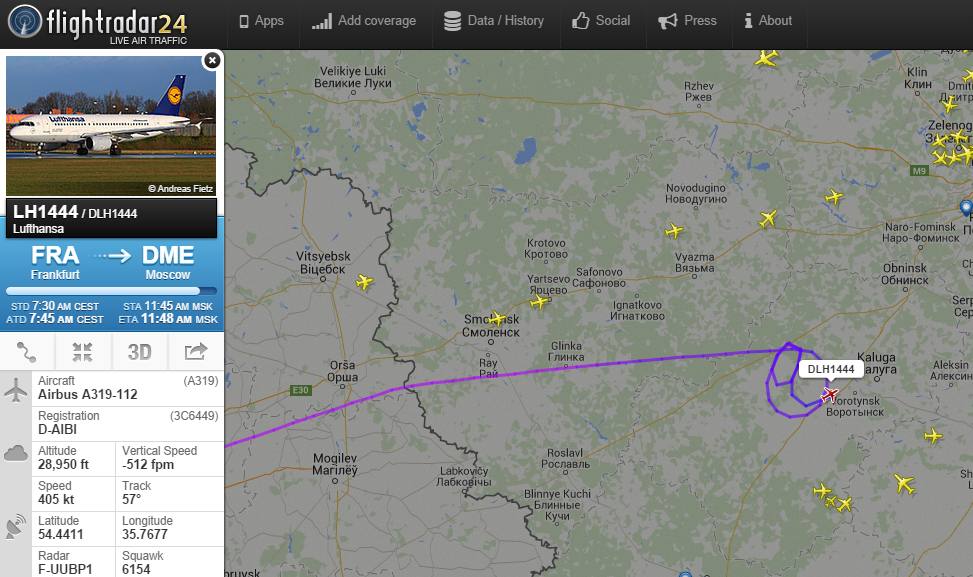Select the yellow plane near Novodugino
Viewport: 973px width, 577px height.
click(x=674, y=231)
